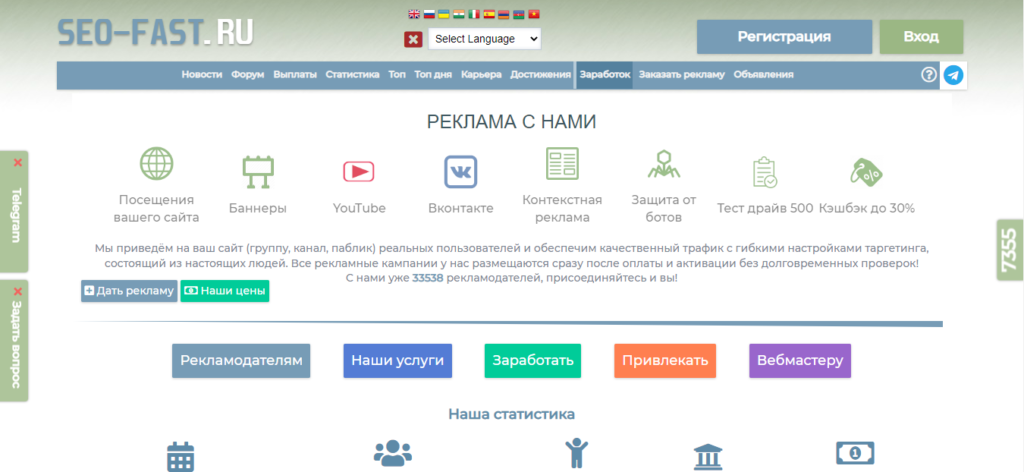This screenshot has width=1024, height=472.
Task: Choose the Vietnamese flag icon
Action: [534, 14]
